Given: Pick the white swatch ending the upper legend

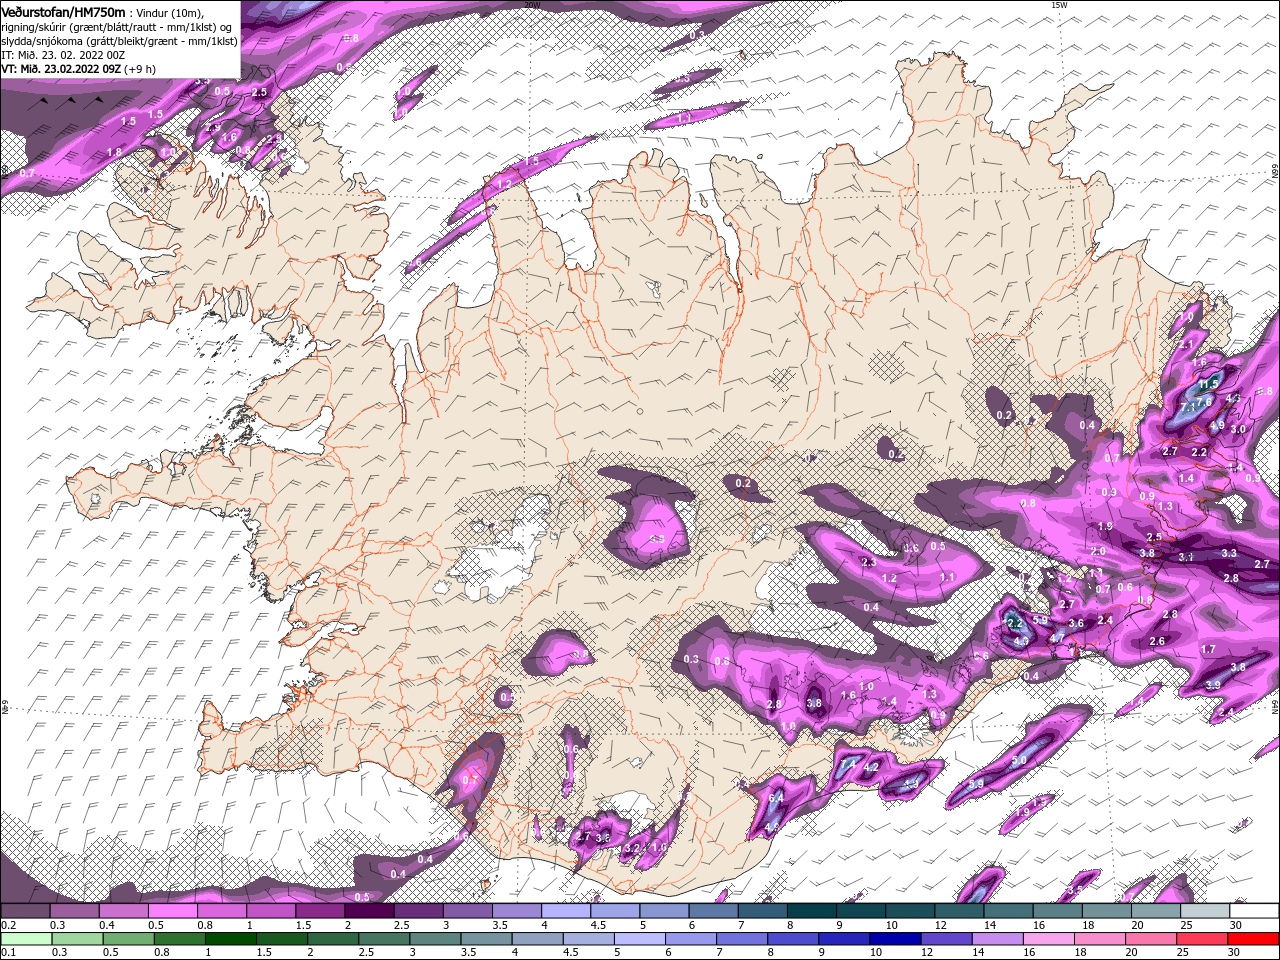Looking at the screenshot, I should click(1255, 911).
